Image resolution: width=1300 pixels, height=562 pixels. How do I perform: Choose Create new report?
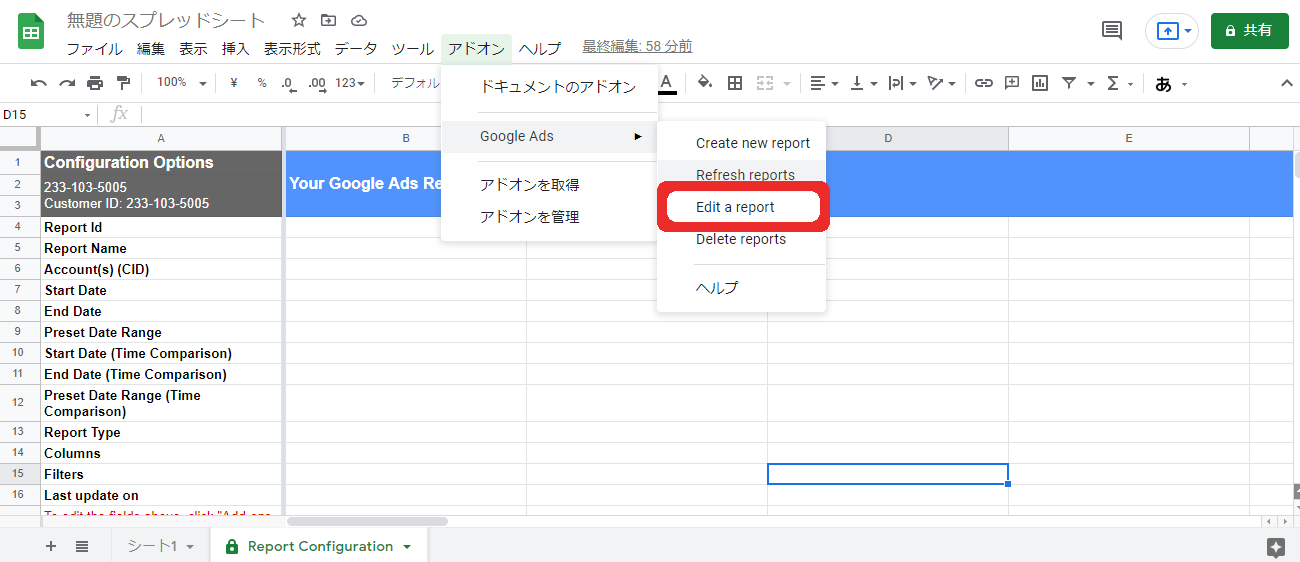point(742,143)
